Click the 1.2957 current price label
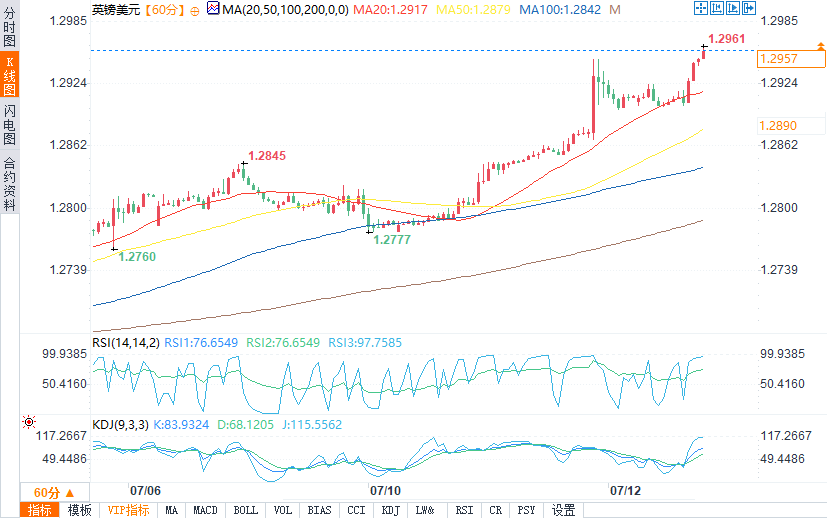 (791, 59)
